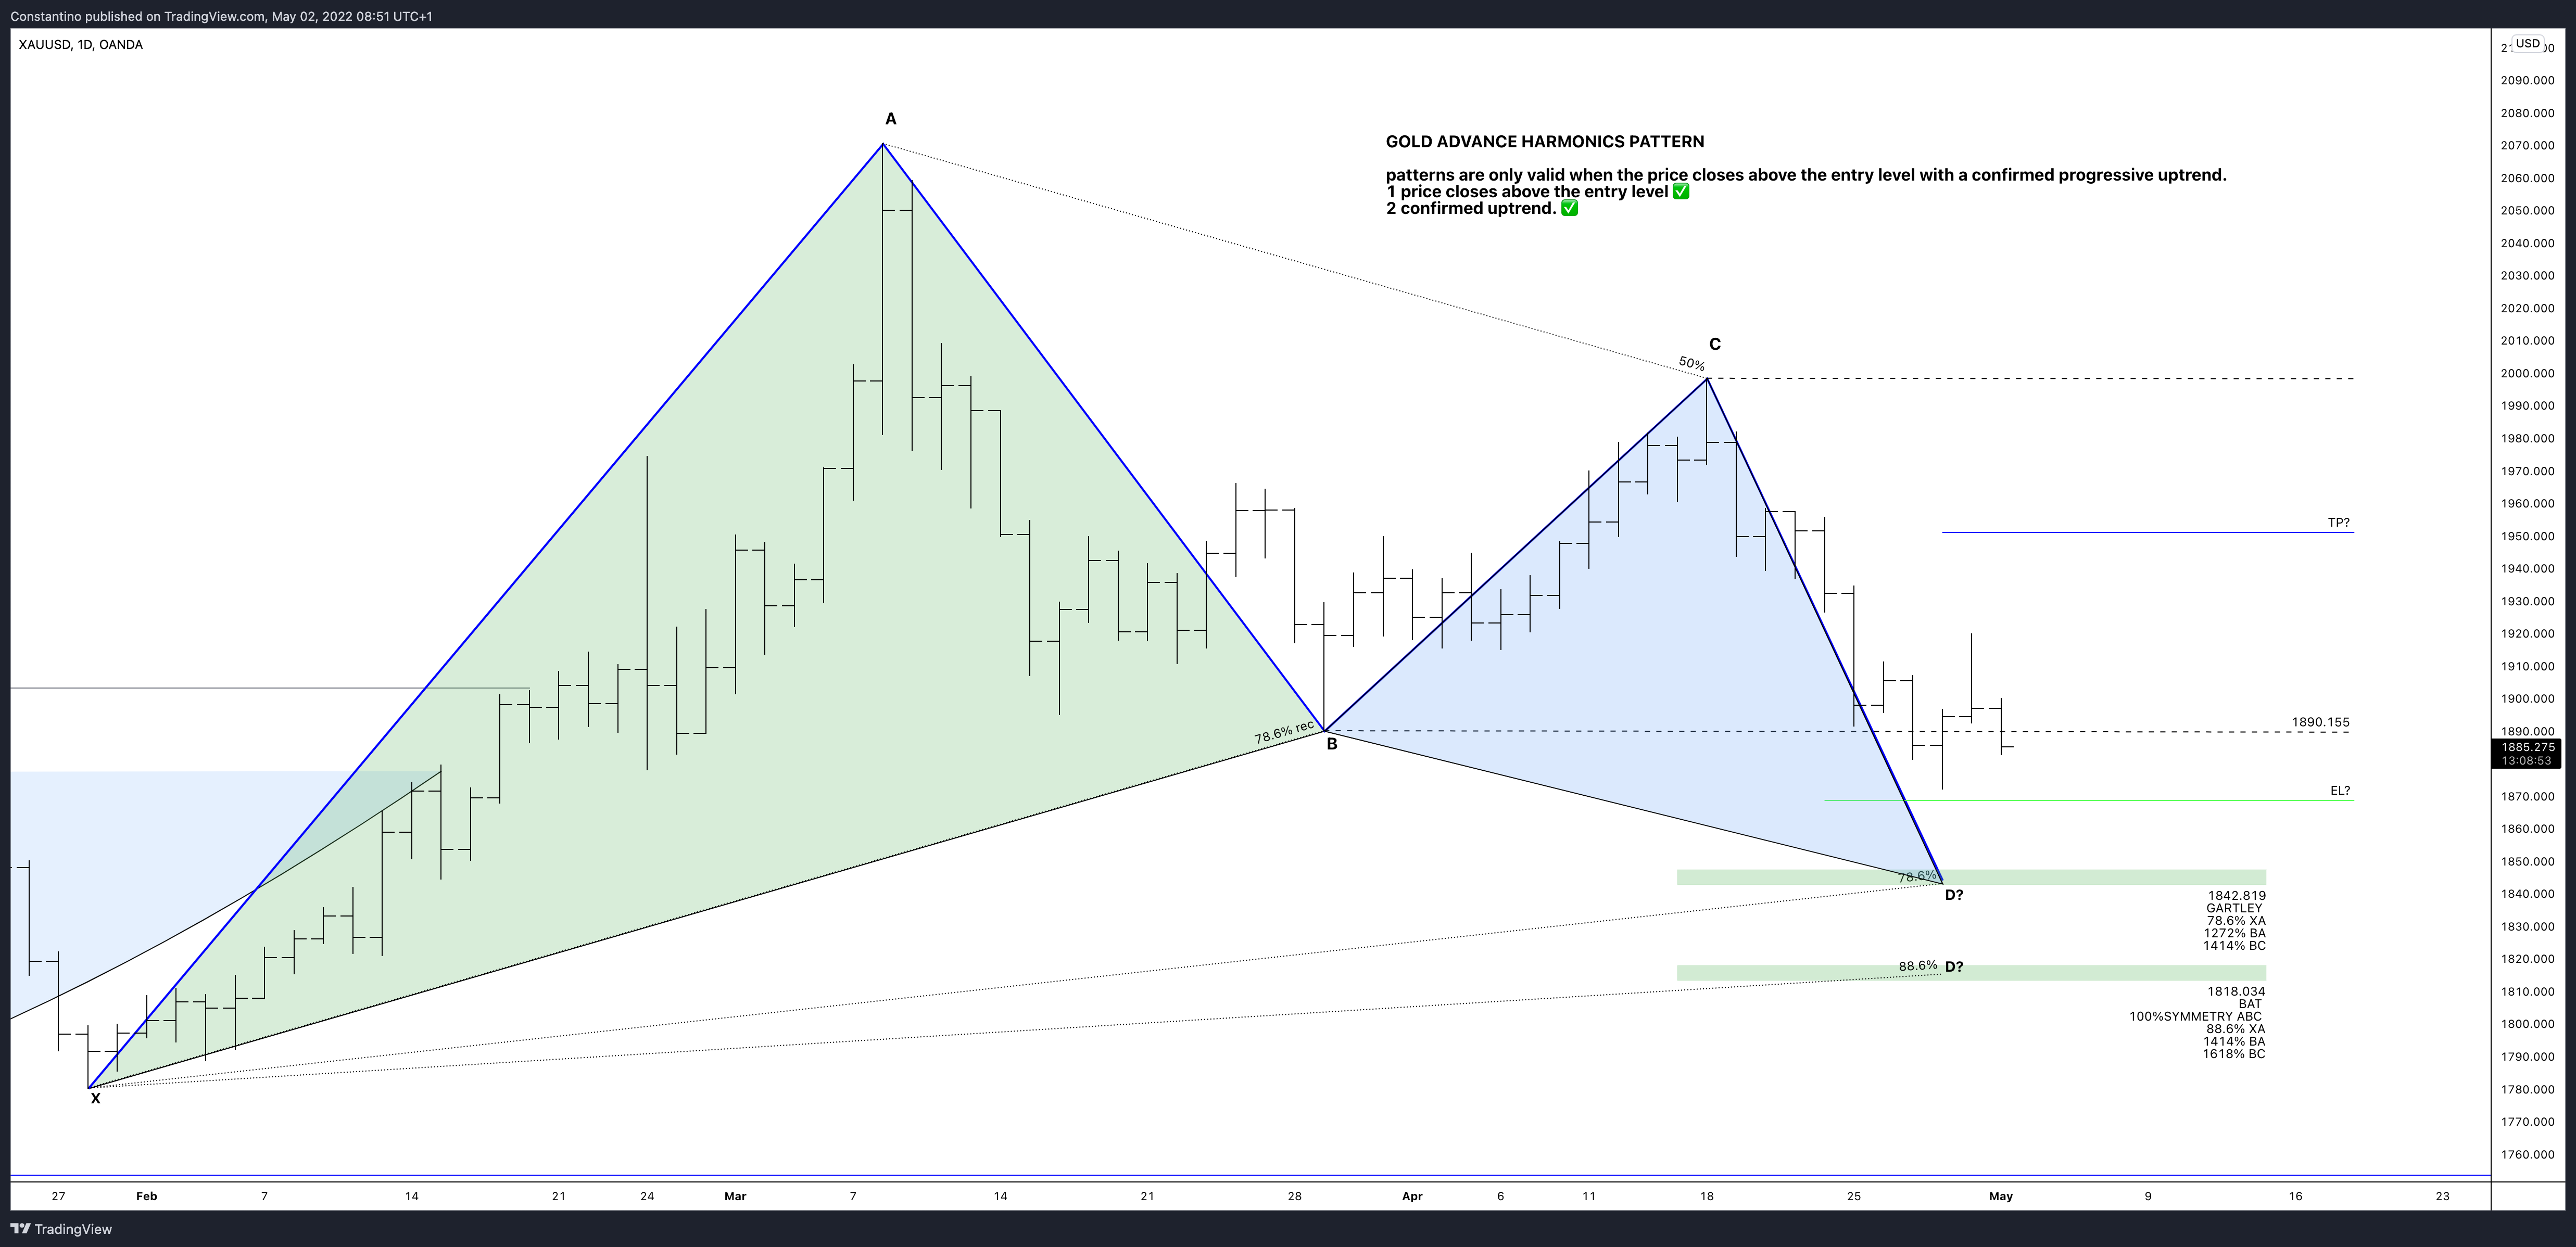Click the "GARTLEY" pattern name text
2576x1247 pixels.
[2234, 908]
